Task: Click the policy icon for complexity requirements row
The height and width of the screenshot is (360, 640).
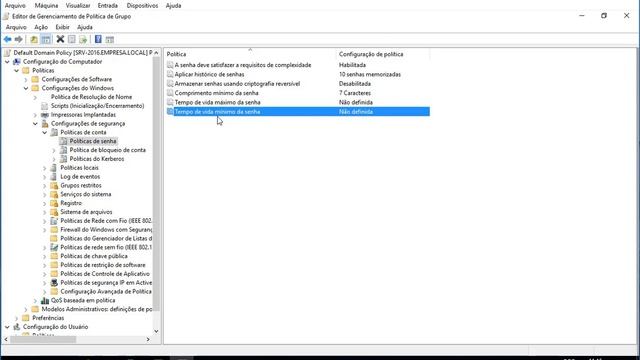Action: (170, 65)
